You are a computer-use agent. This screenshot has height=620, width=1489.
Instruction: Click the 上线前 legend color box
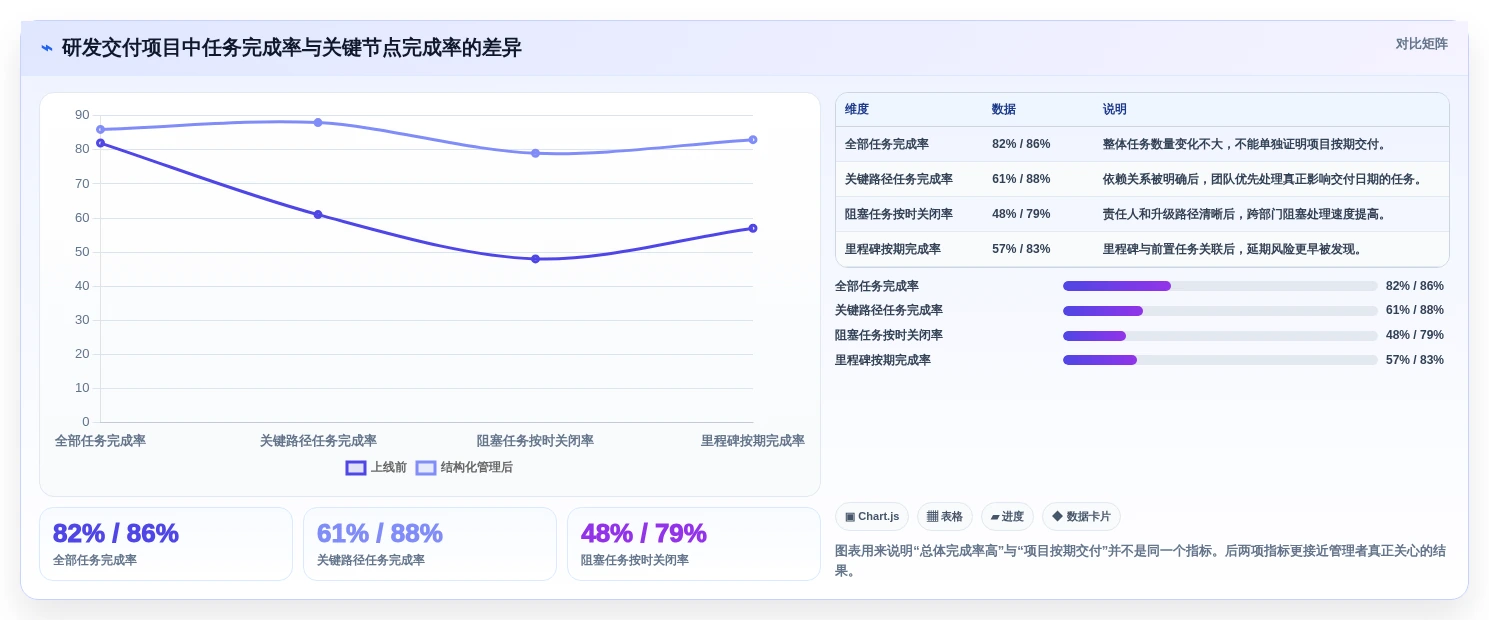pyautogui.click(x=356, y=467)
